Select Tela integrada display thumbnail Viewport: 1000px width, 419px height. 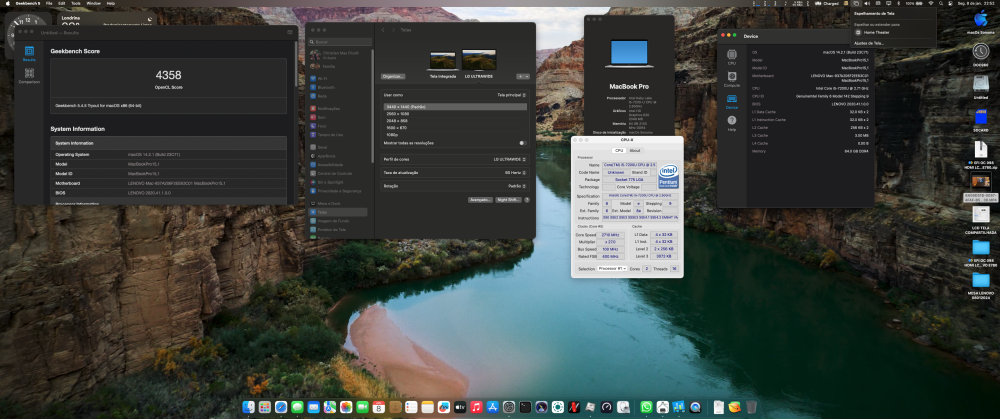443,61
